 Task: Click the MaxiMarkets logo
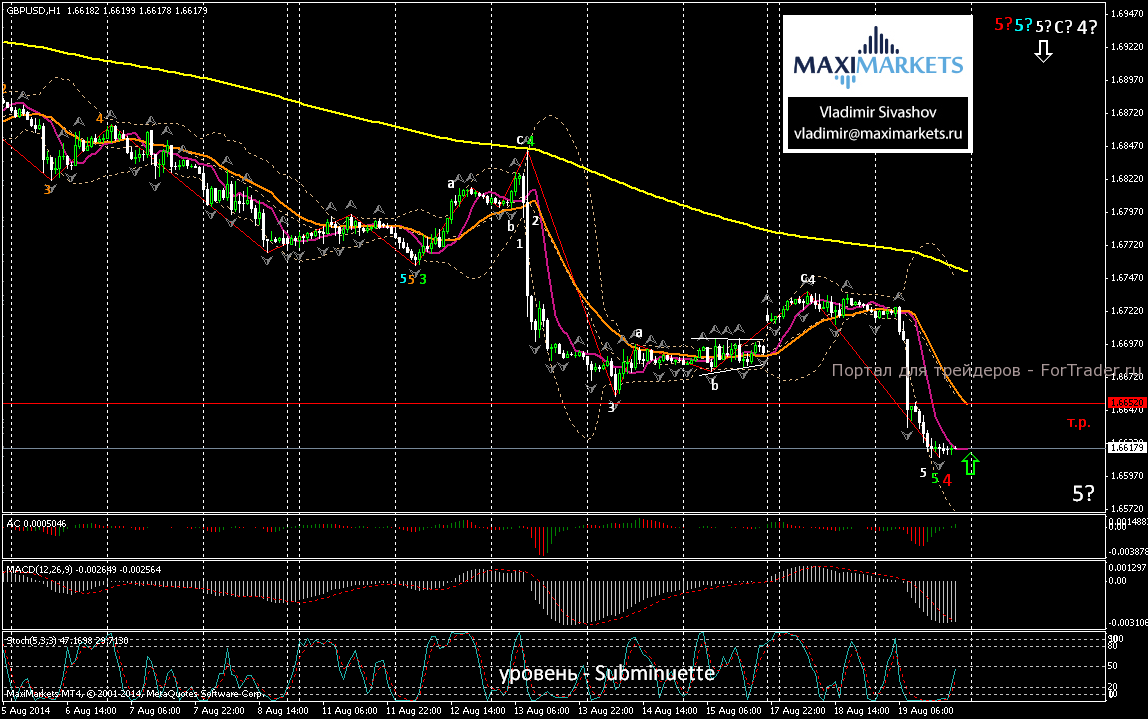[877, 55]
